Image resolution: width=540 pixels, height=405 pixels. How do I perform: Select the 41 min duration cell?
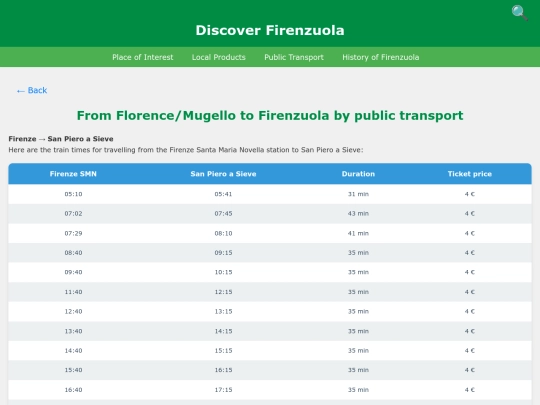coord(358,233)
